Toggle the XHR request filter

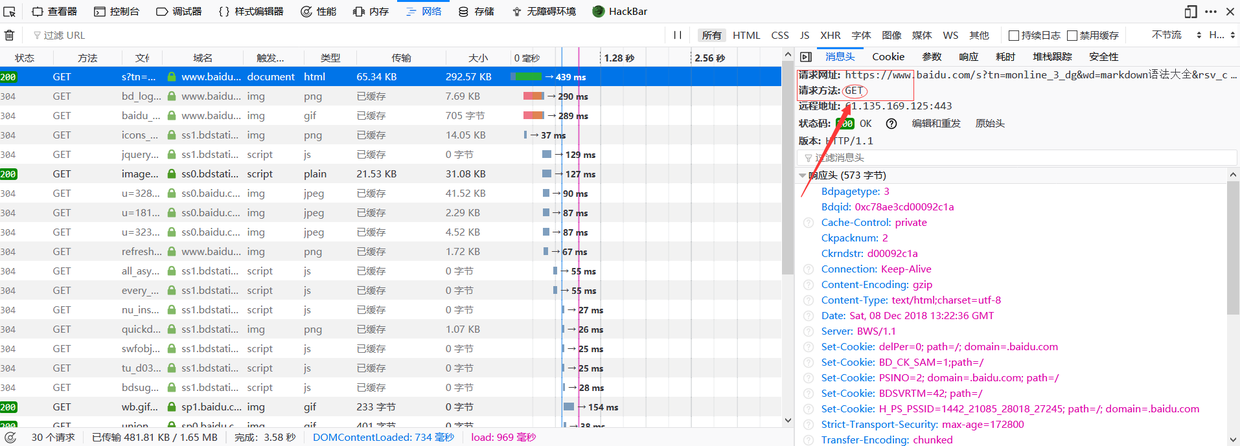830,35
